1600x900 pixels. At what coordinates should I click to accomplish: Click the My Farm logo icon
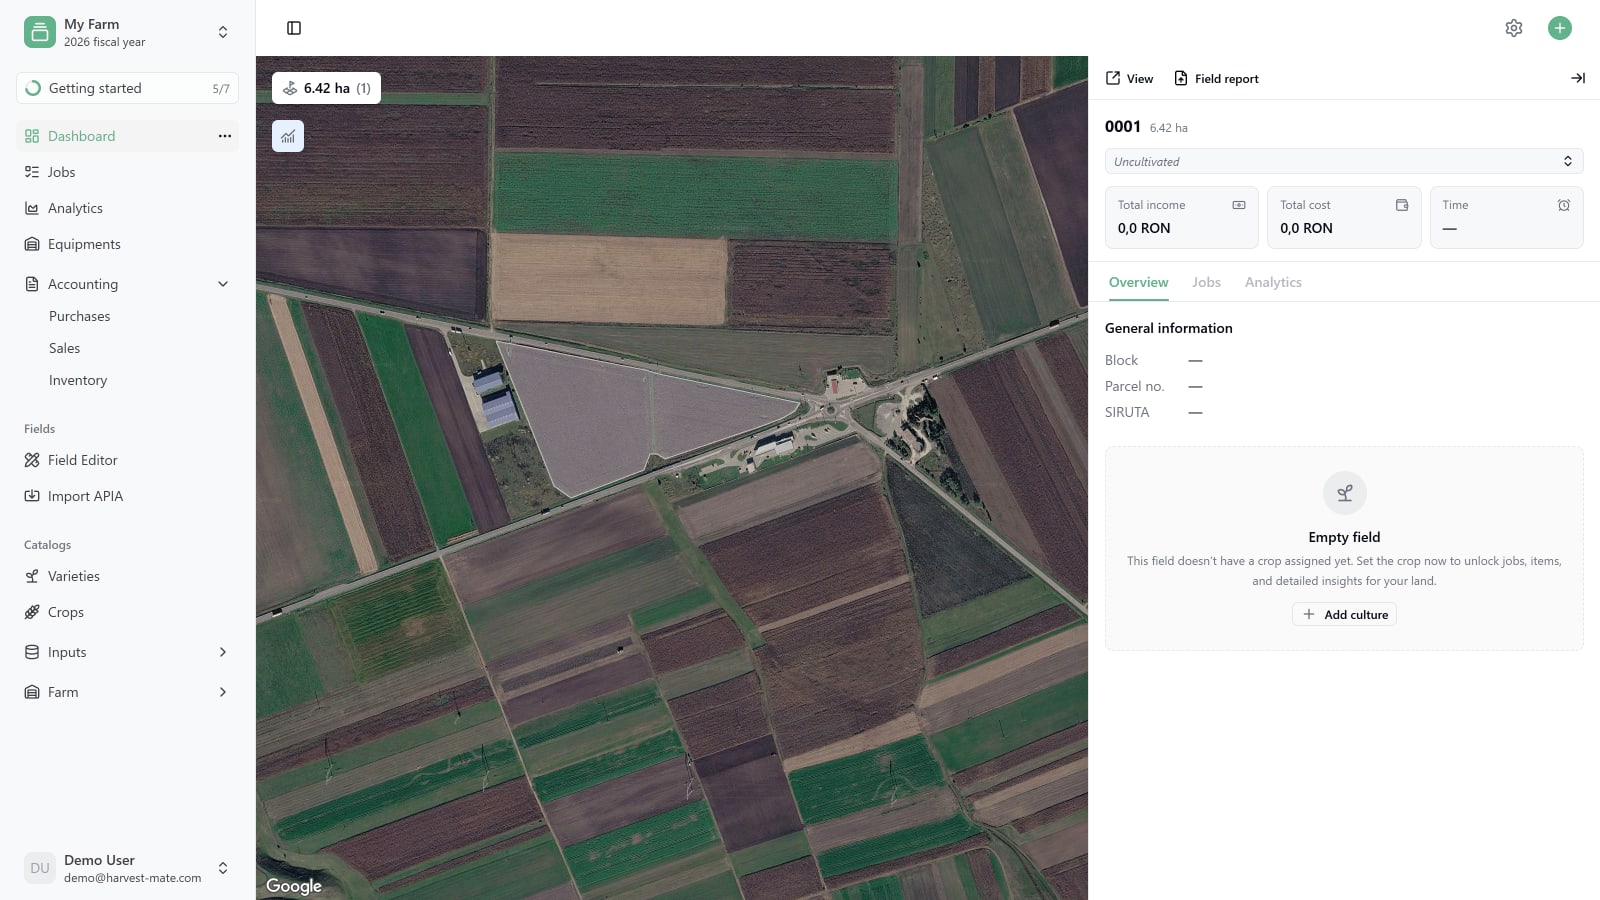click(40, 32)
